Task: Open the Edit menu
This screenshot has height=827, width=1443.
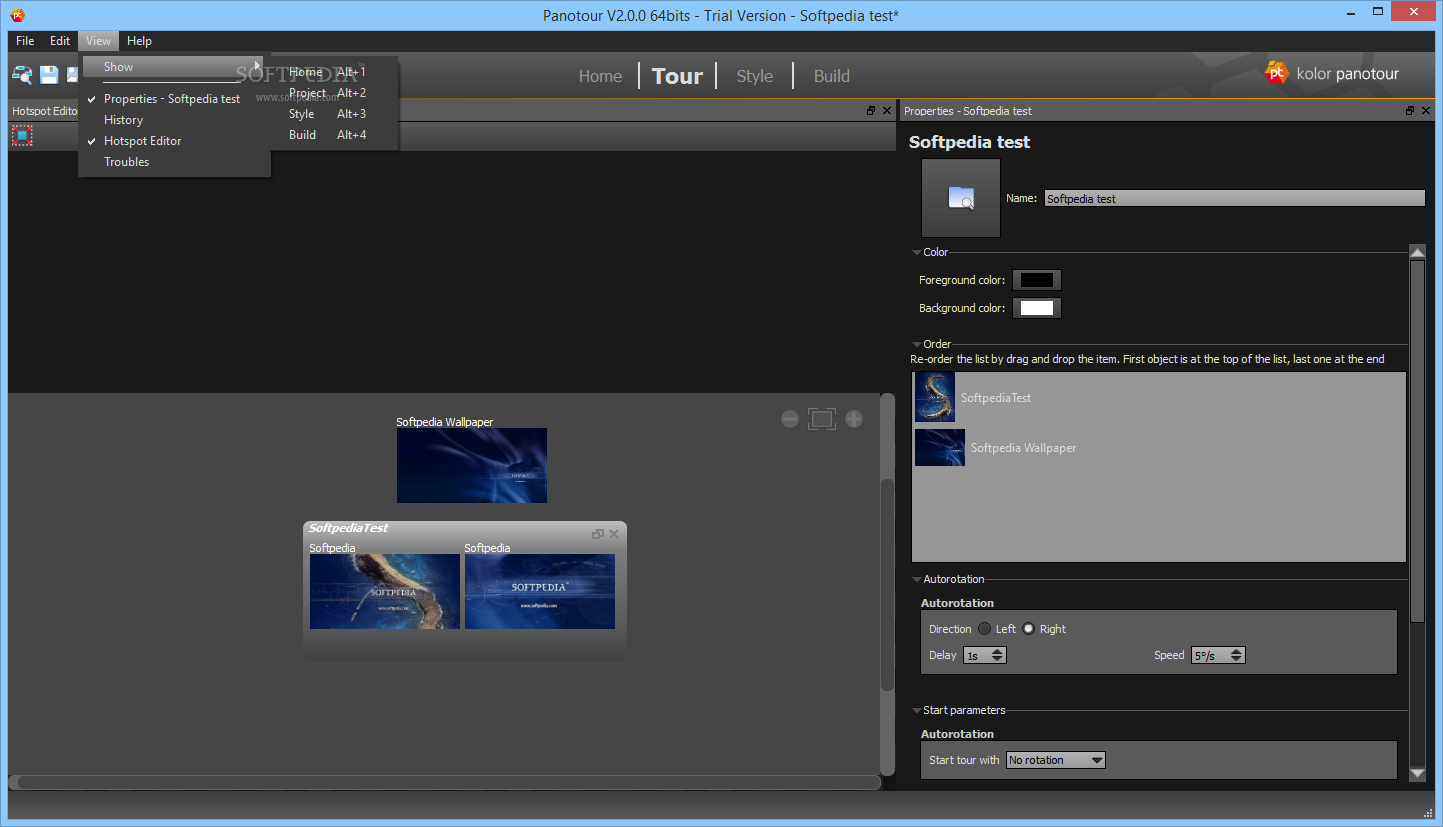Action: pyautogui.click(x=60, y=41)
